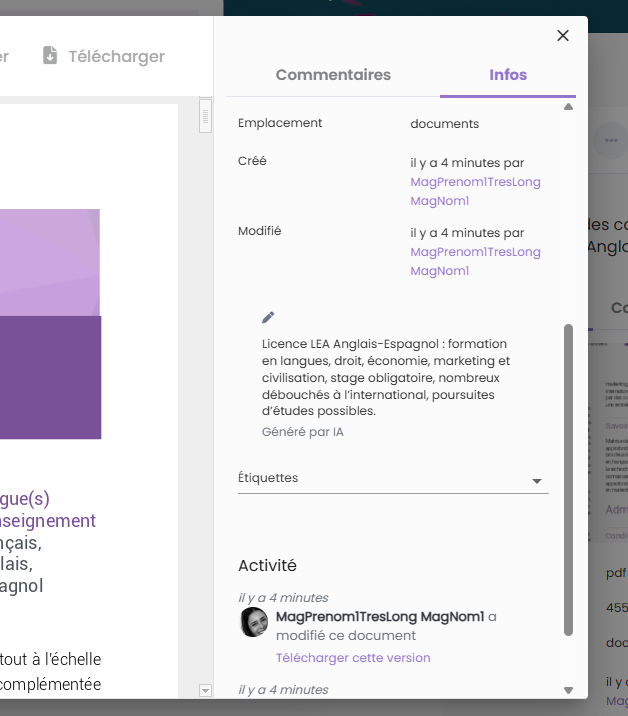This screenshot has height=716, width=628.
Task: Click the user avatar in Activité
Action: click(254, 622)
